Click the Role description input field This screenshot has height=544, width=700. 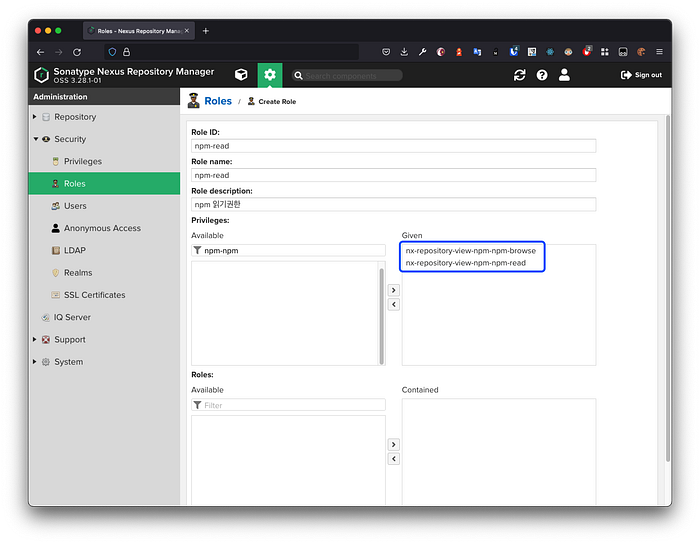click(393, 204)
